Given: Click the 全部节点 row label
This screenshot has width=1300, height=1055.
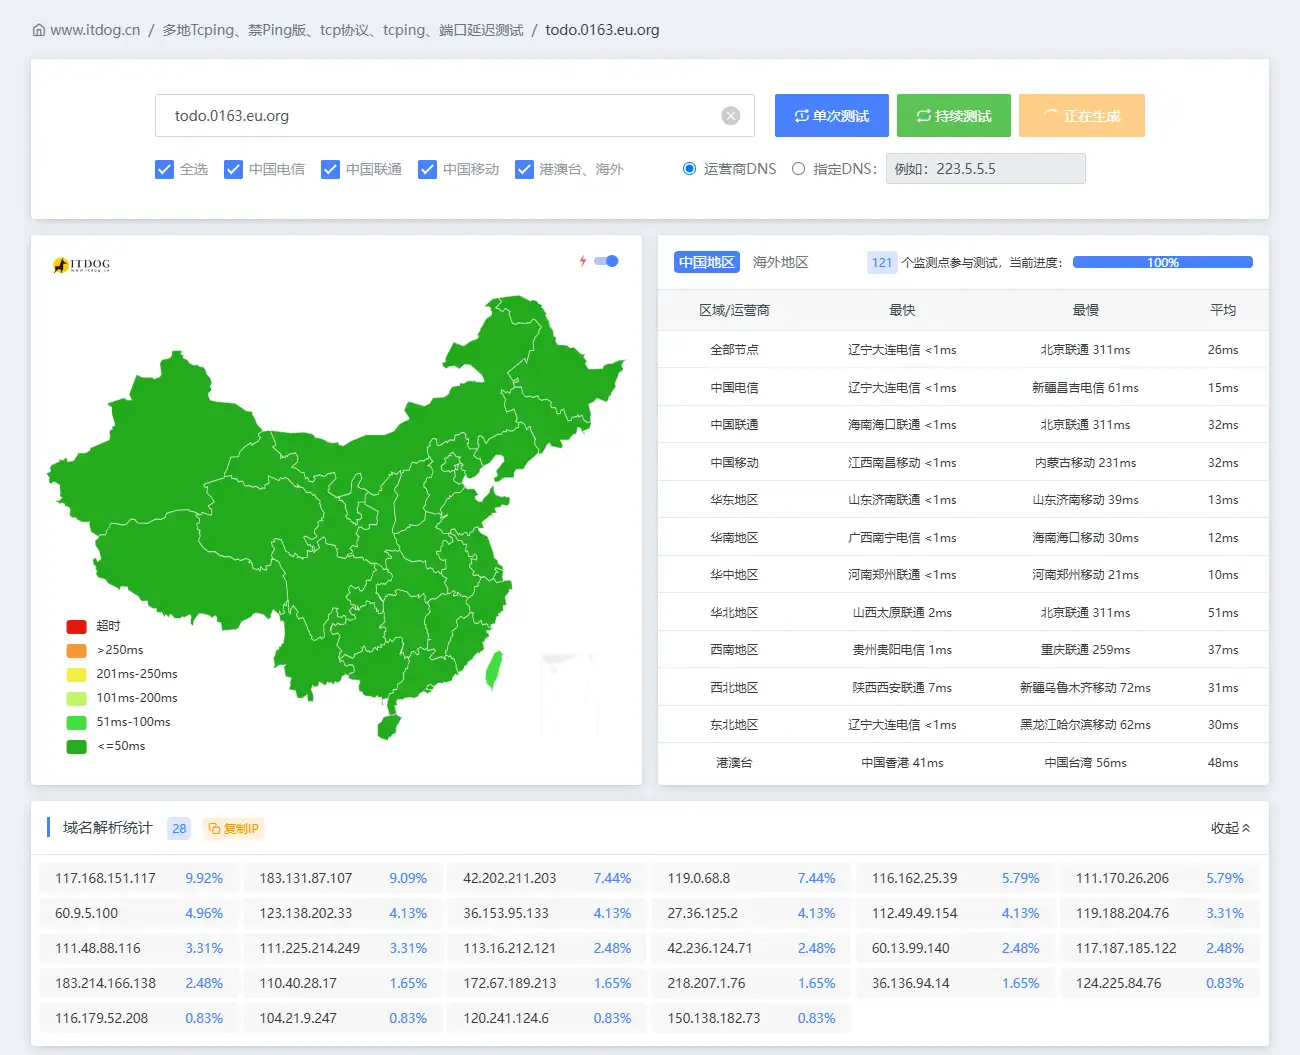Looking at the screenshot, I should click(x=734, y=350).
